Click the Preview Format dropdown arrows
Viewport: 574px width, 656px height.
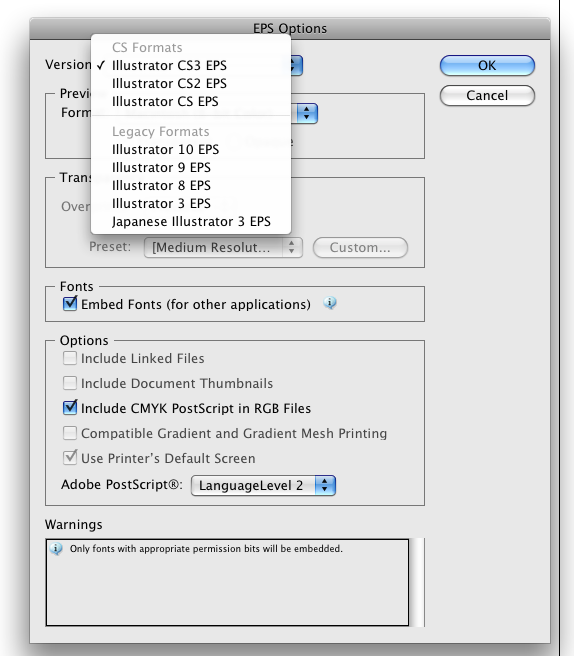point(307,113)
